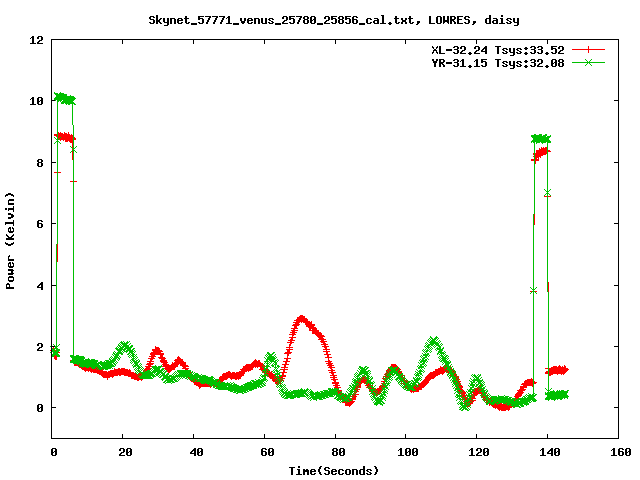Click the plot title Skynet_57771_venus_25780_25856_cal.txt, LOWRES, daisy
The image size is (640, 480).
pyautogui.click(x=333, y=20)
